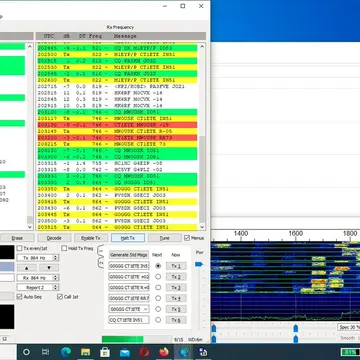Adjust the Spec 30 % spinner

click(349, 327)
